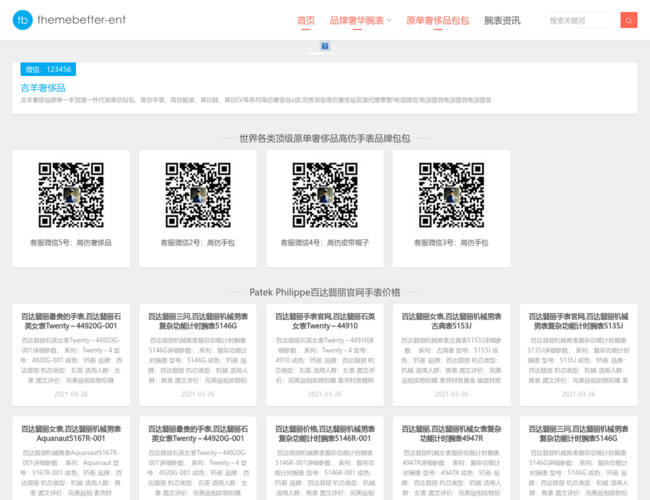The width and height of the screenshot is (650, 500).
Task: Click caption 客服微信5号: 高仿奢侈品
Action: point(71,243)
